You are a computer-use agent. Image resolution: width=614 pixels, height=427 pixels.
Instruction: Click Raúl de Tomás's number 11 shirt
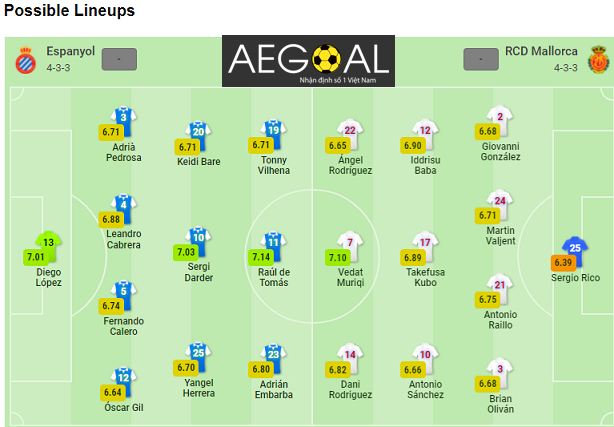[x=273, y=246]
